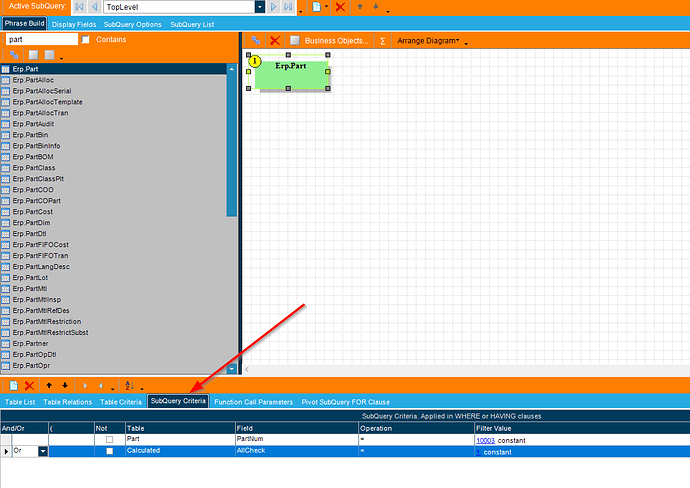Click the table list scrollbar down arrow
Viewport: 690px width, 488px height.
[x=232, y=369]
